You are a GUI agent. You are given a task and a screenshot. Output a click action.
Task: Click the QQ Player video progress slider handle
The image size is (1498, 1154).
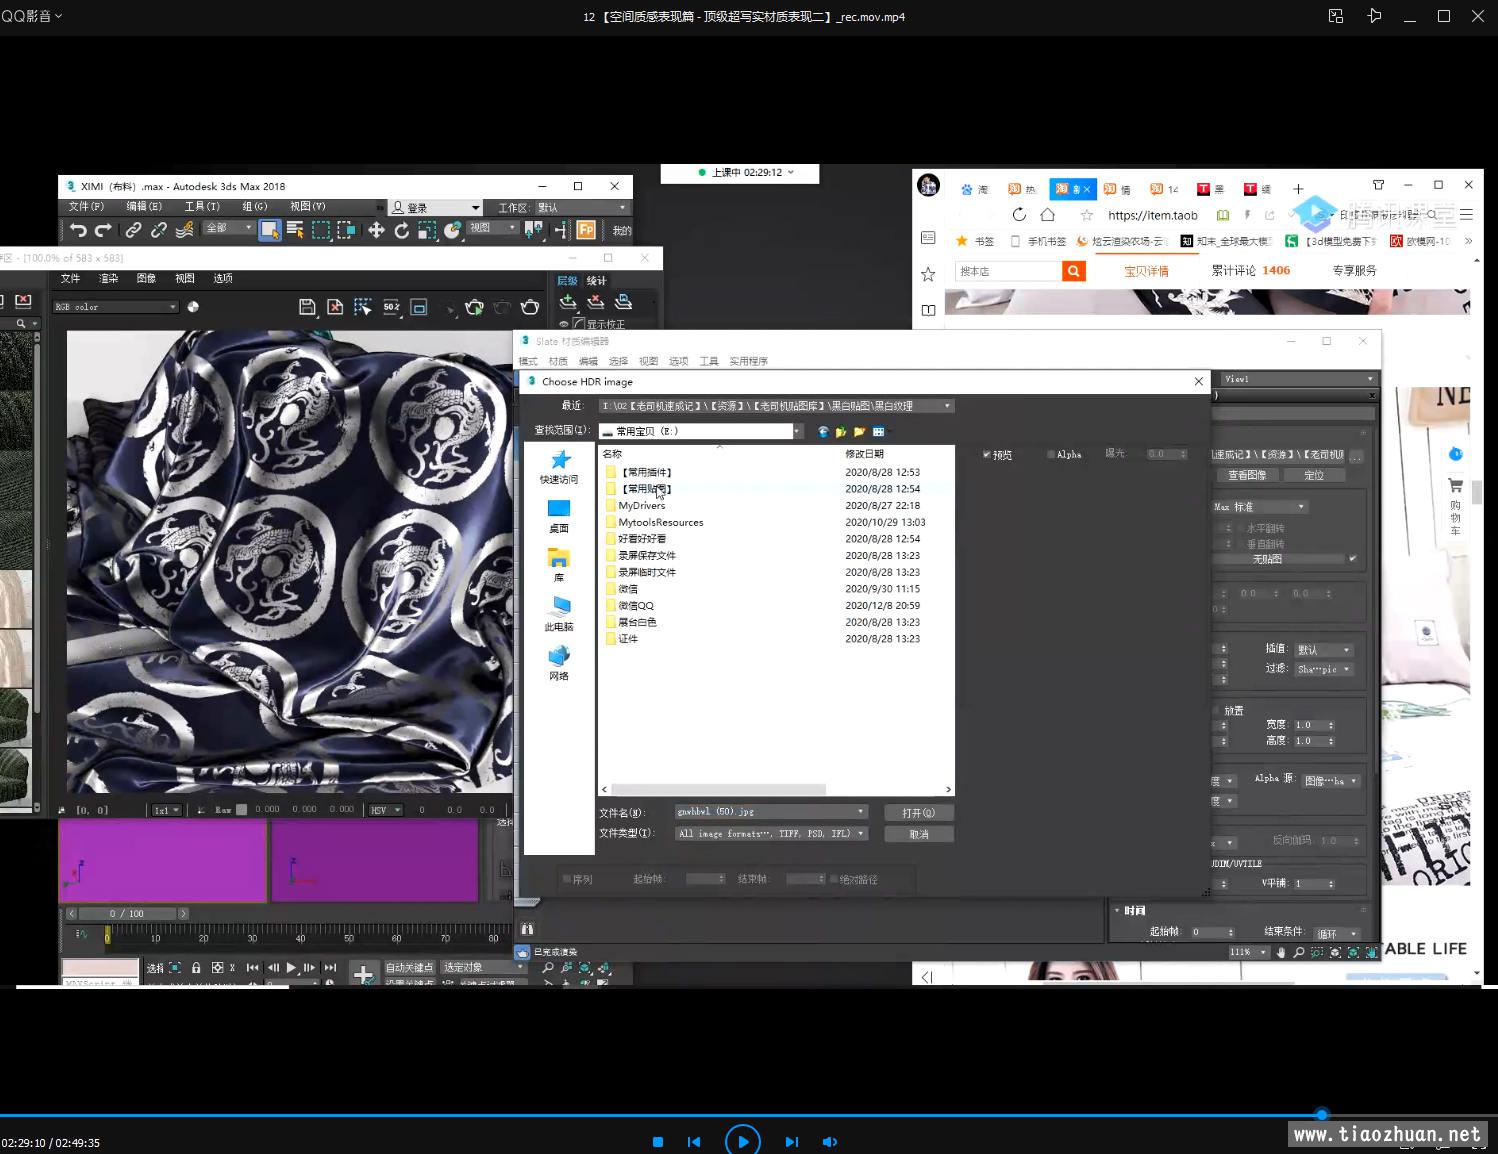pyautogui.click(x=1322, y=1114)
